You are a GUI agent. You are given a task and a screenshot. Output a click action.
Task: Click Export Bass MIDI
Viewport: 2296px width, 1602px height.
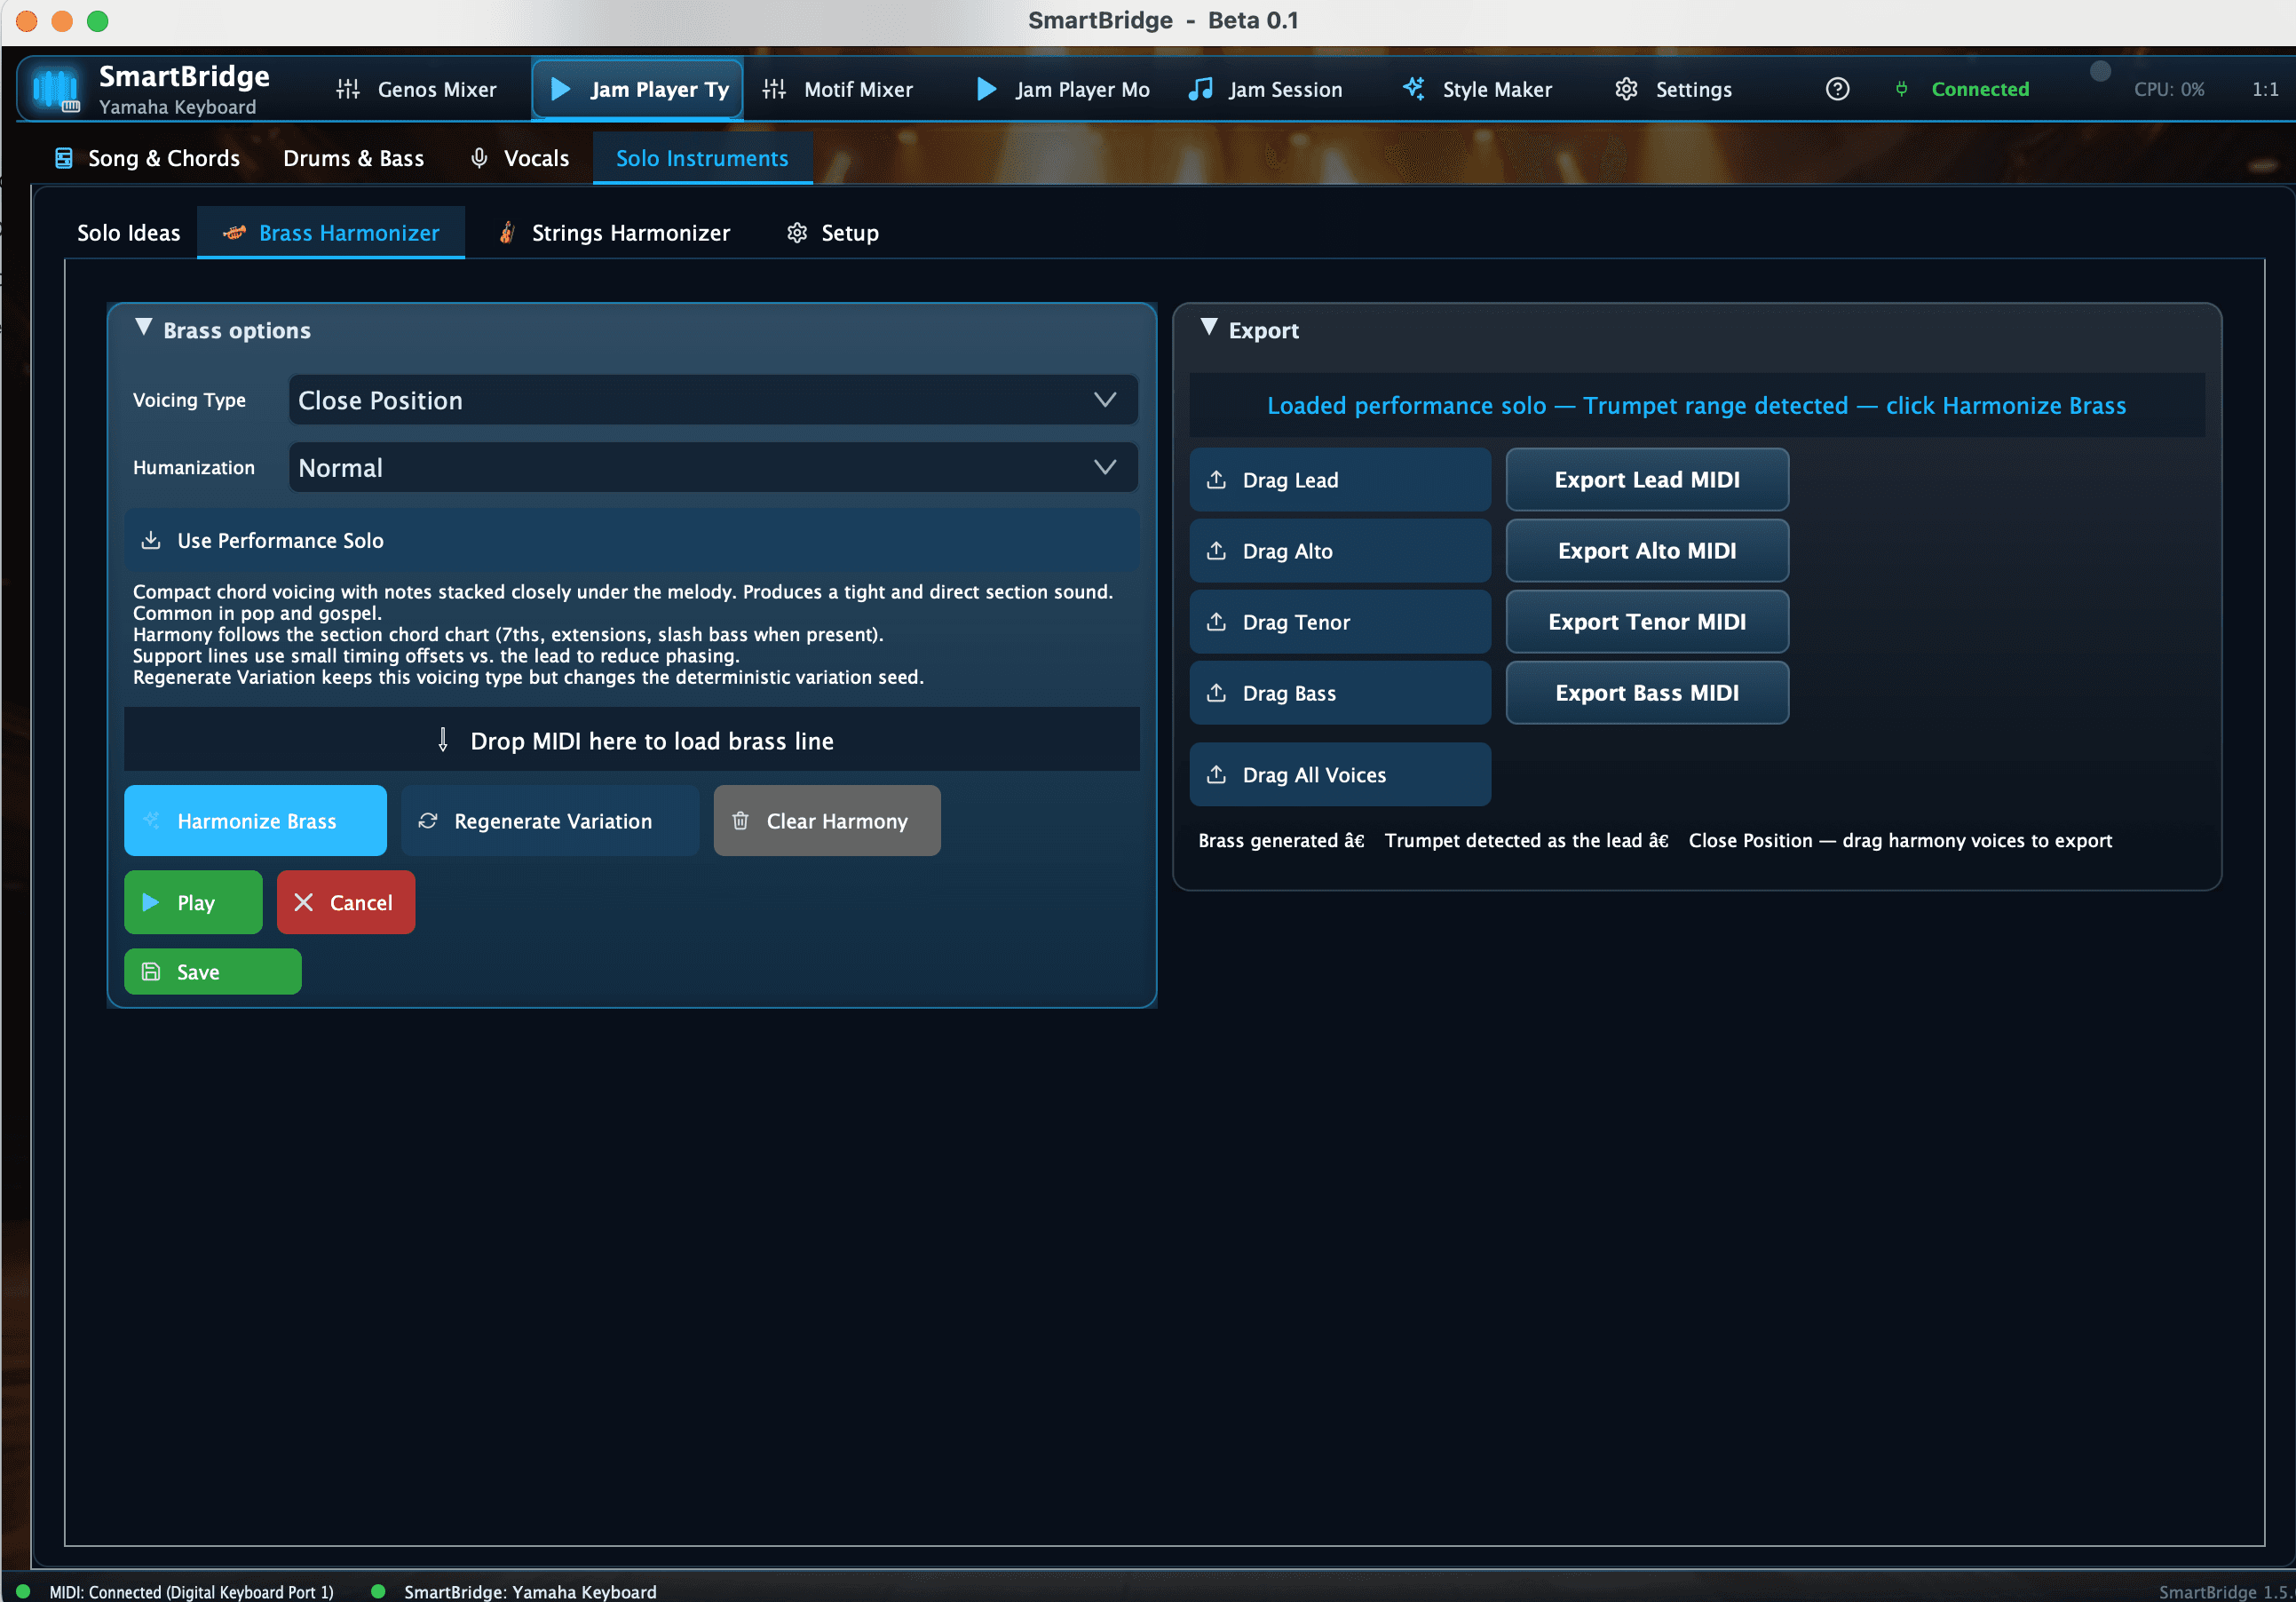pos(1647,693)
